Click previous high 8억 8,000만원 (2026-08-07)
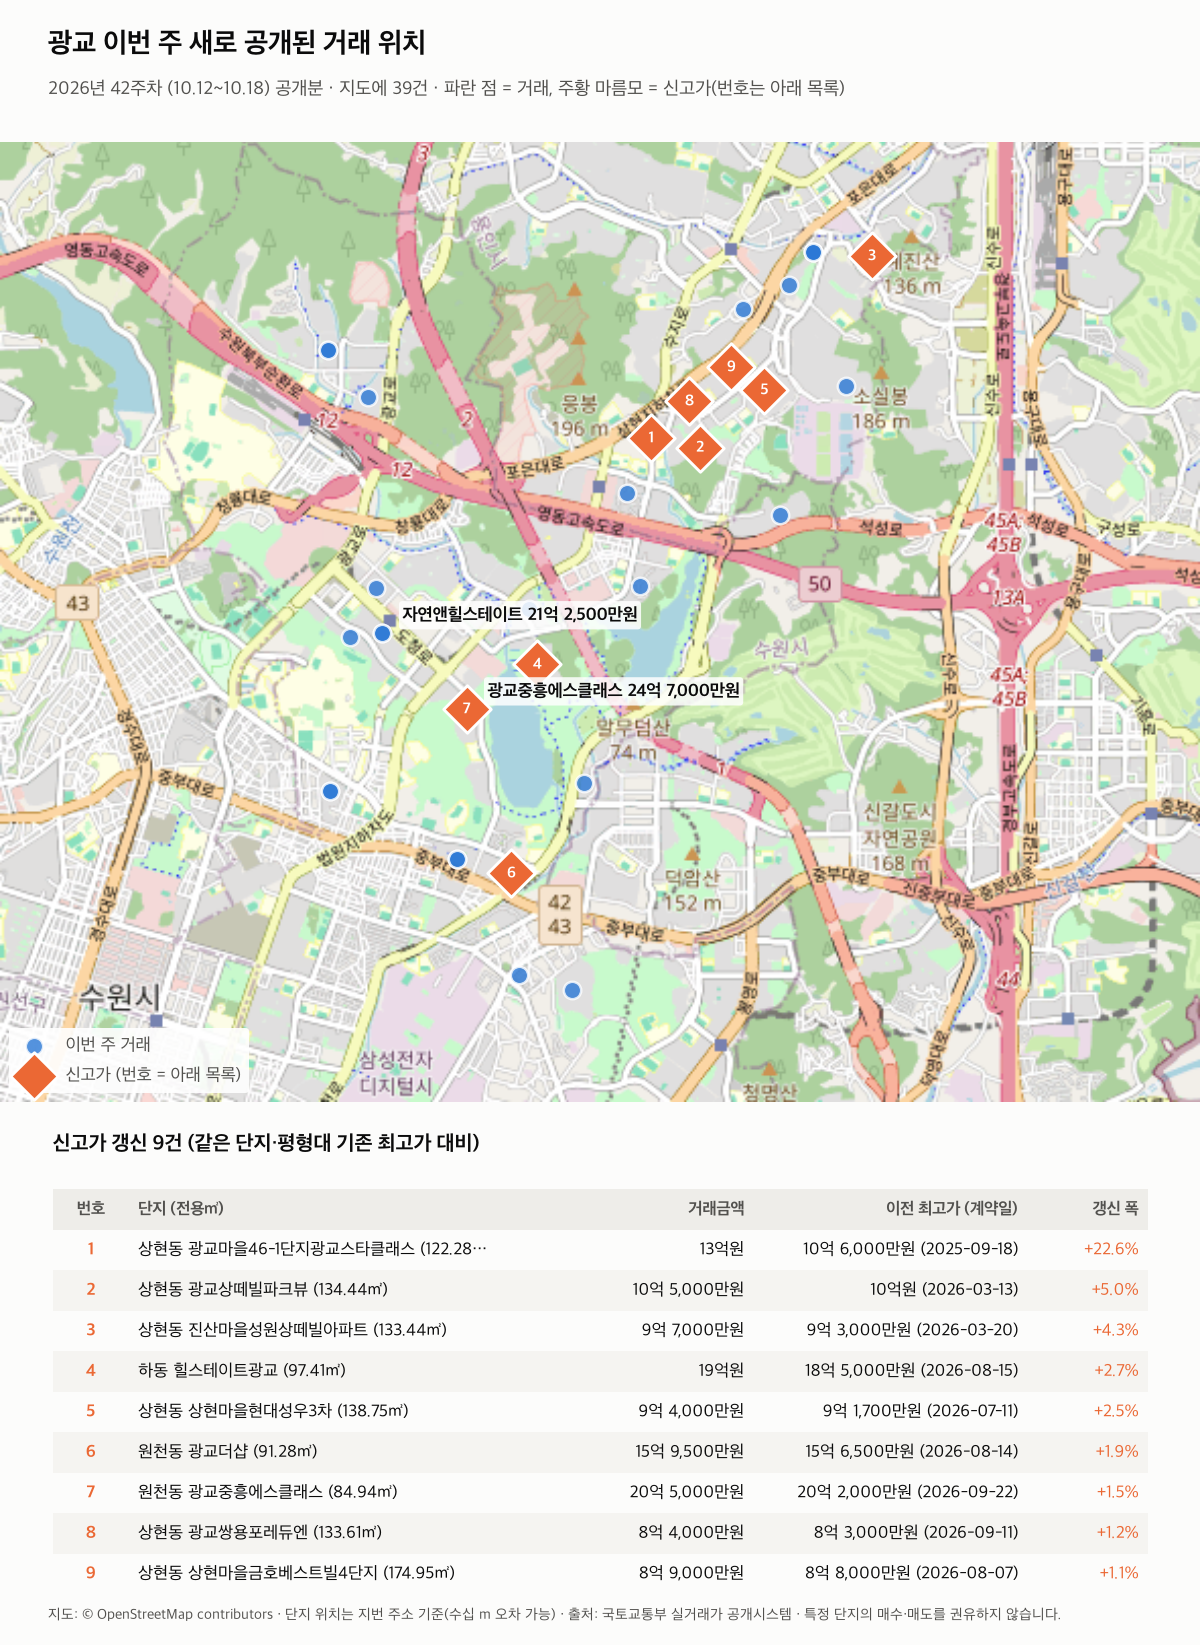 click(x=912, y=1573)
